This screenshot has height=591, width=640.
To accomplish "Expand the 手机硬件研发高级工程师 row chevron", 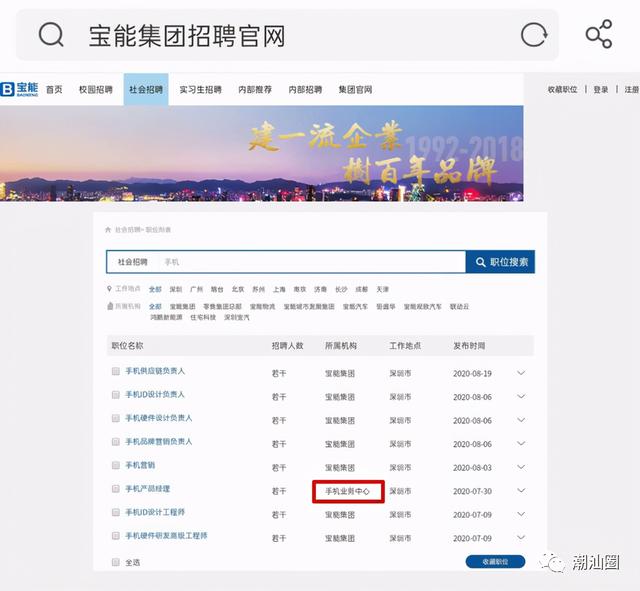I will 520,538.
